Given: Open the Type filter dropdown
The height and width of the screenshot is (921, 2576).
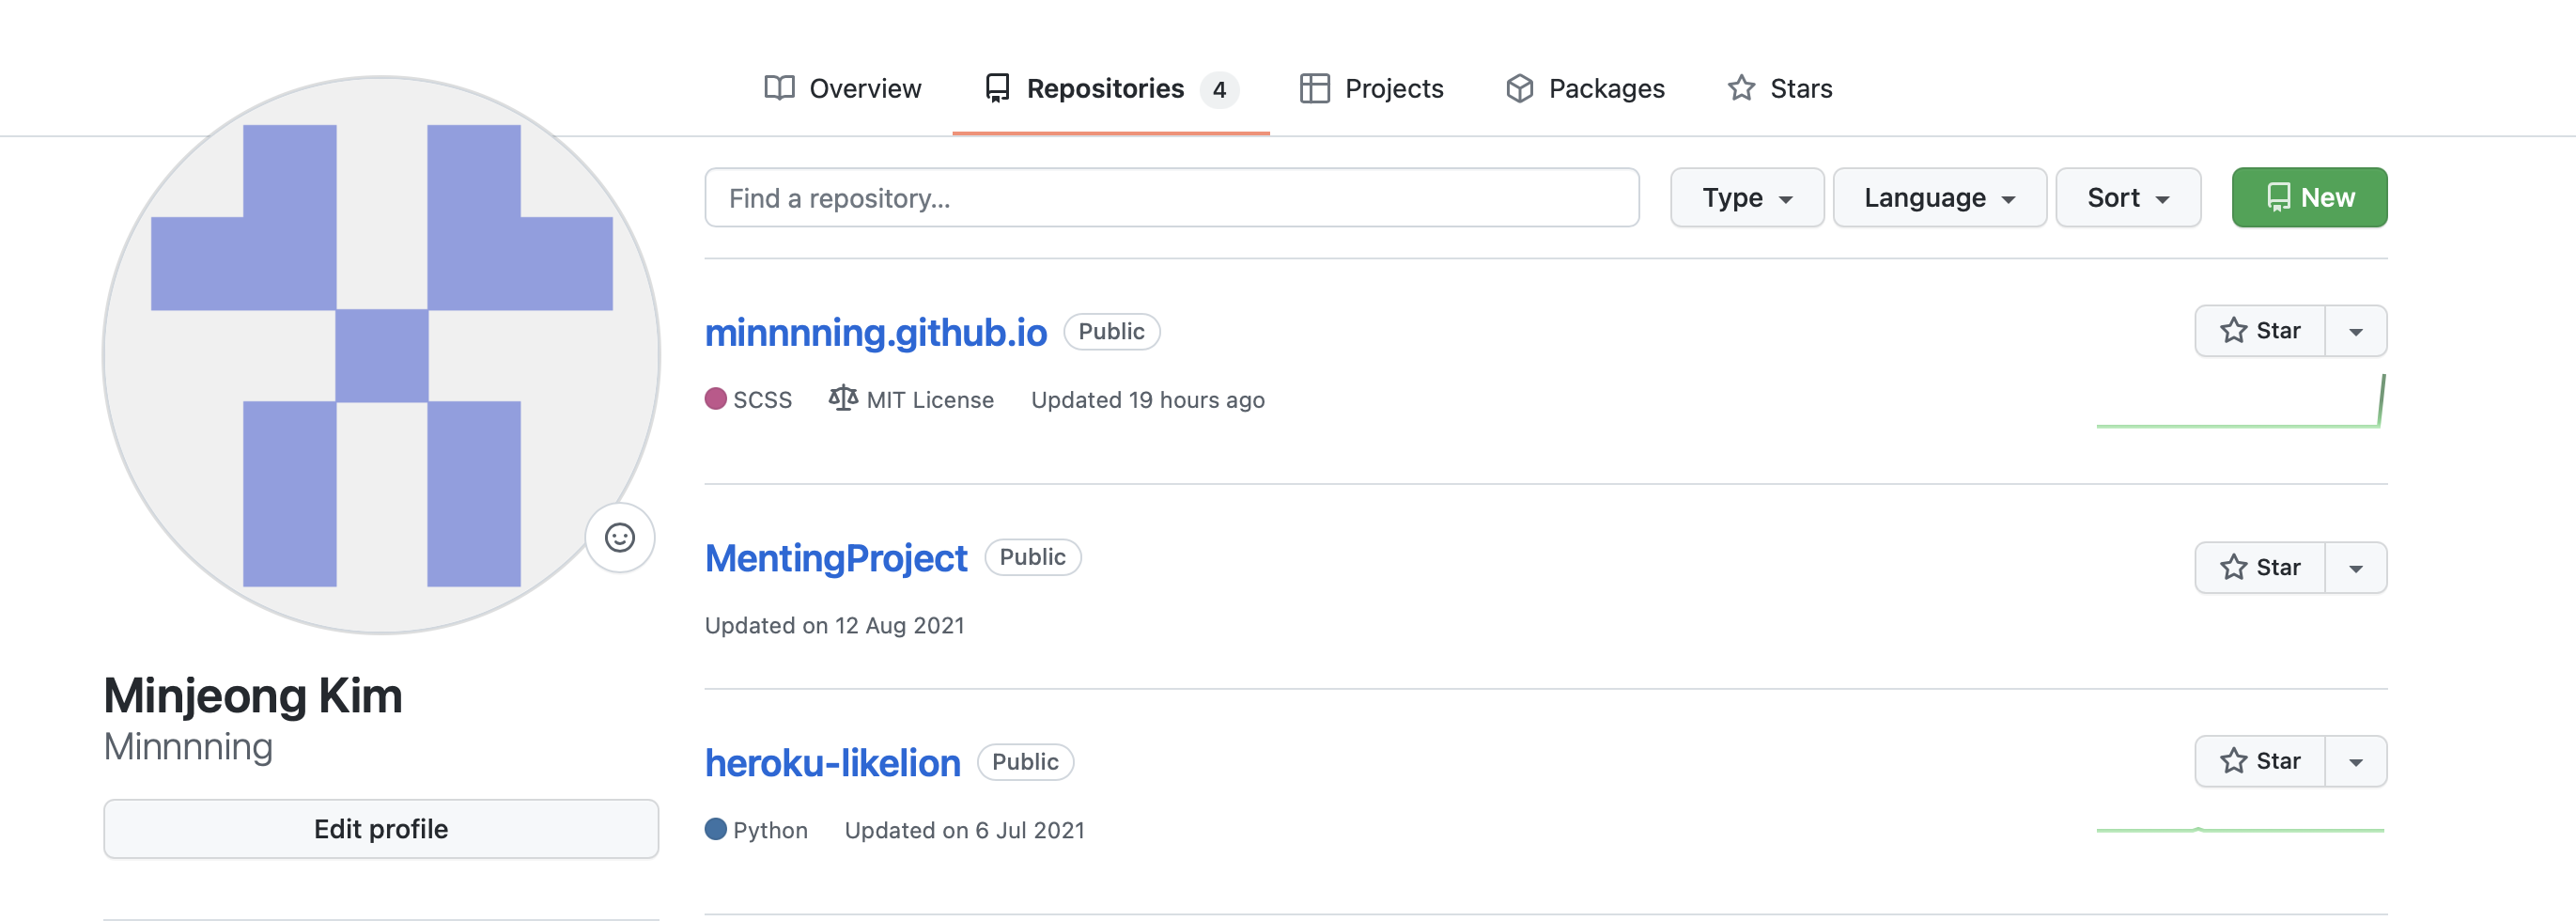Looking at the screenshot, I should 1747,198.
